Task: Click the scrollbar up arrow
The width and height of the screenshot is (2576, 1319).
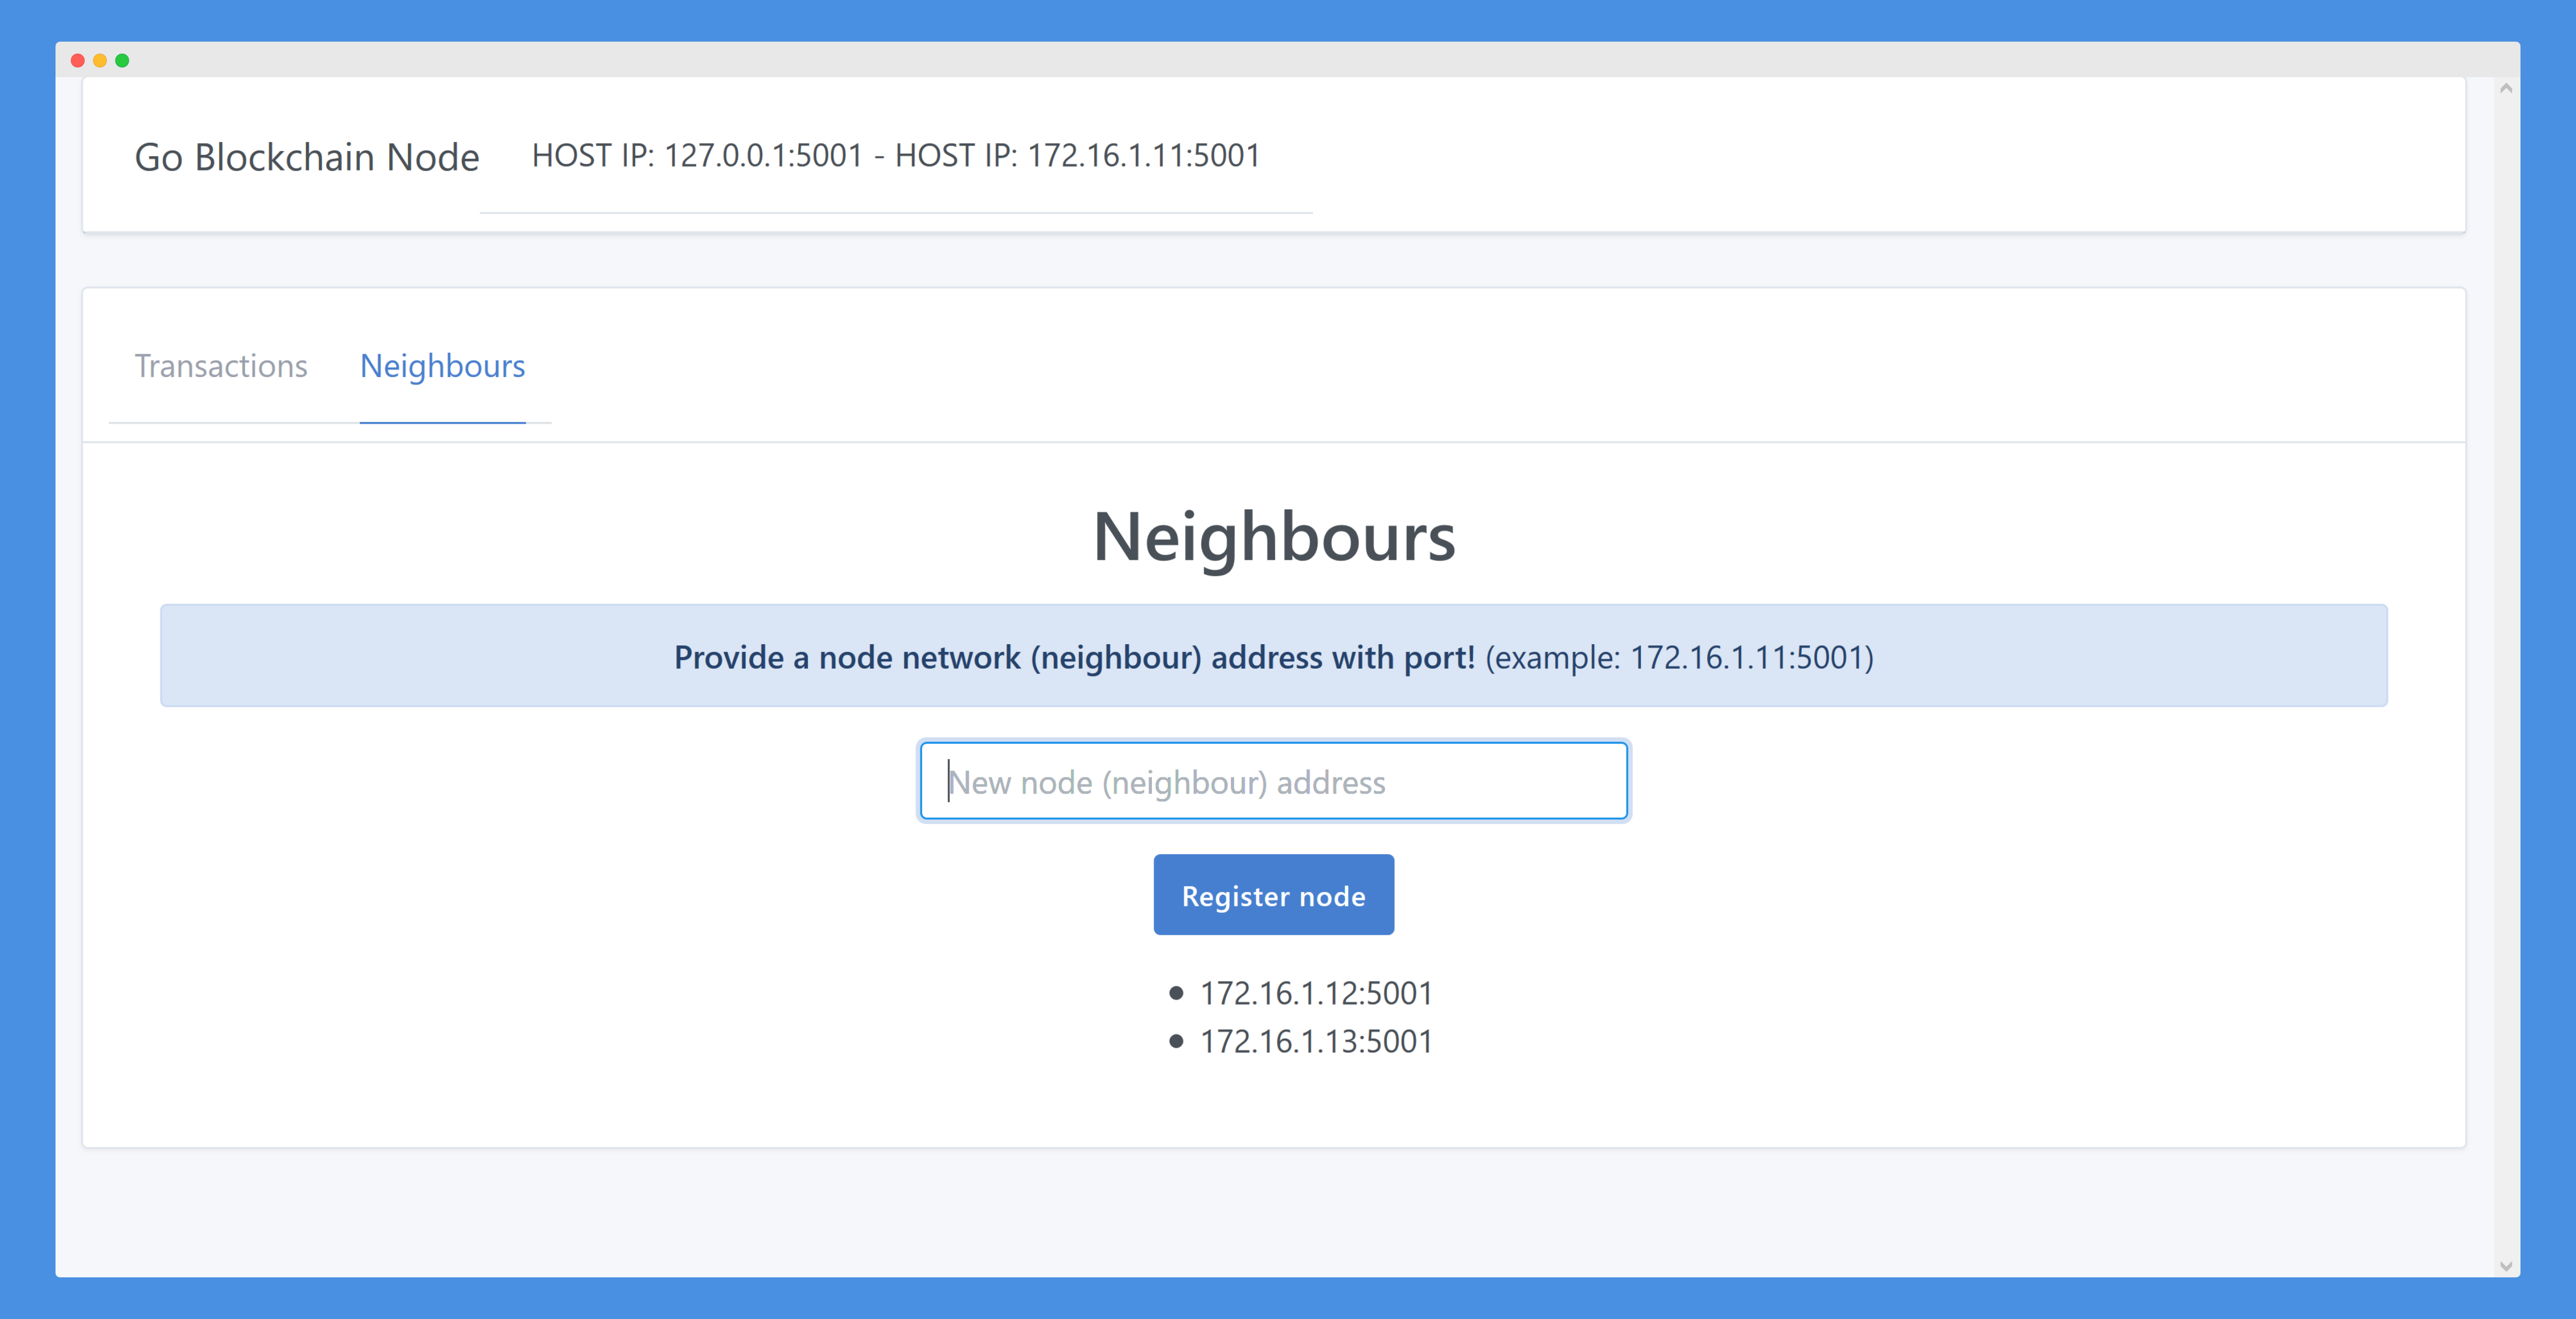Action: [x=2505, y=89]
